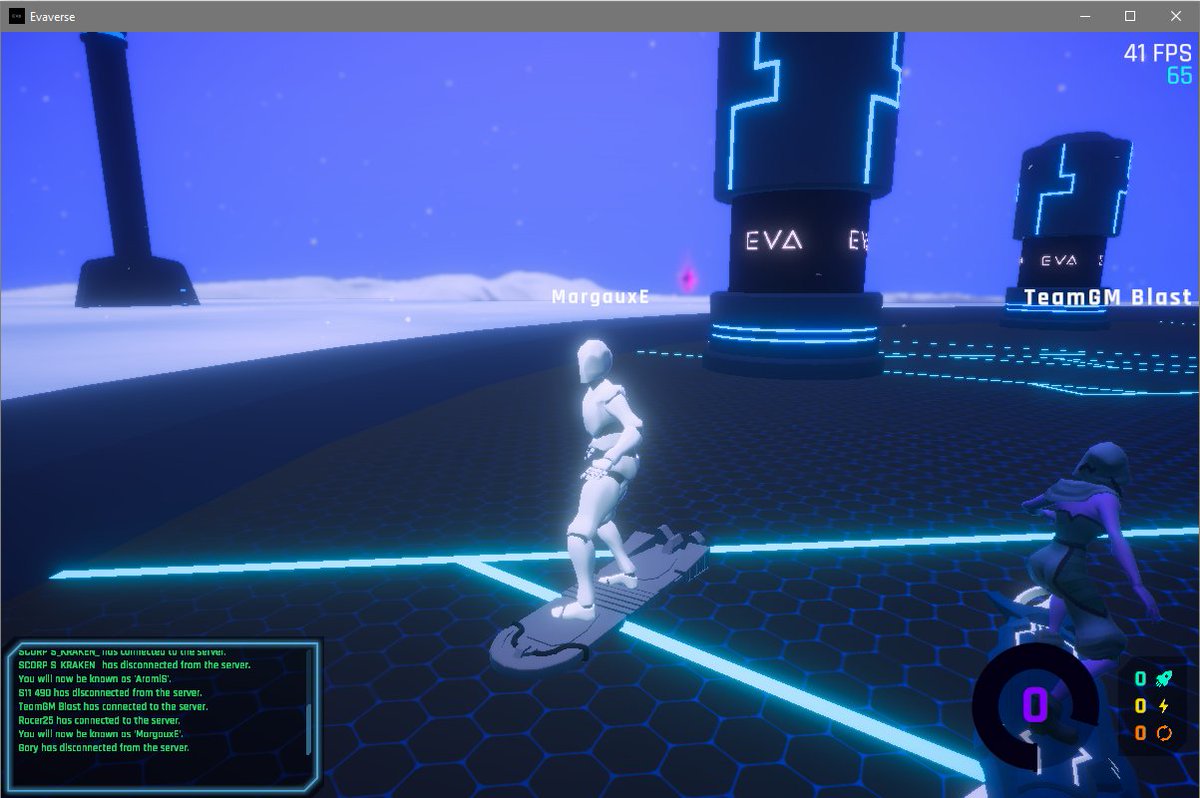The image size is (1200, 798).
Task: Click the yellow 0 count beside lightning
Action: 1140,706
